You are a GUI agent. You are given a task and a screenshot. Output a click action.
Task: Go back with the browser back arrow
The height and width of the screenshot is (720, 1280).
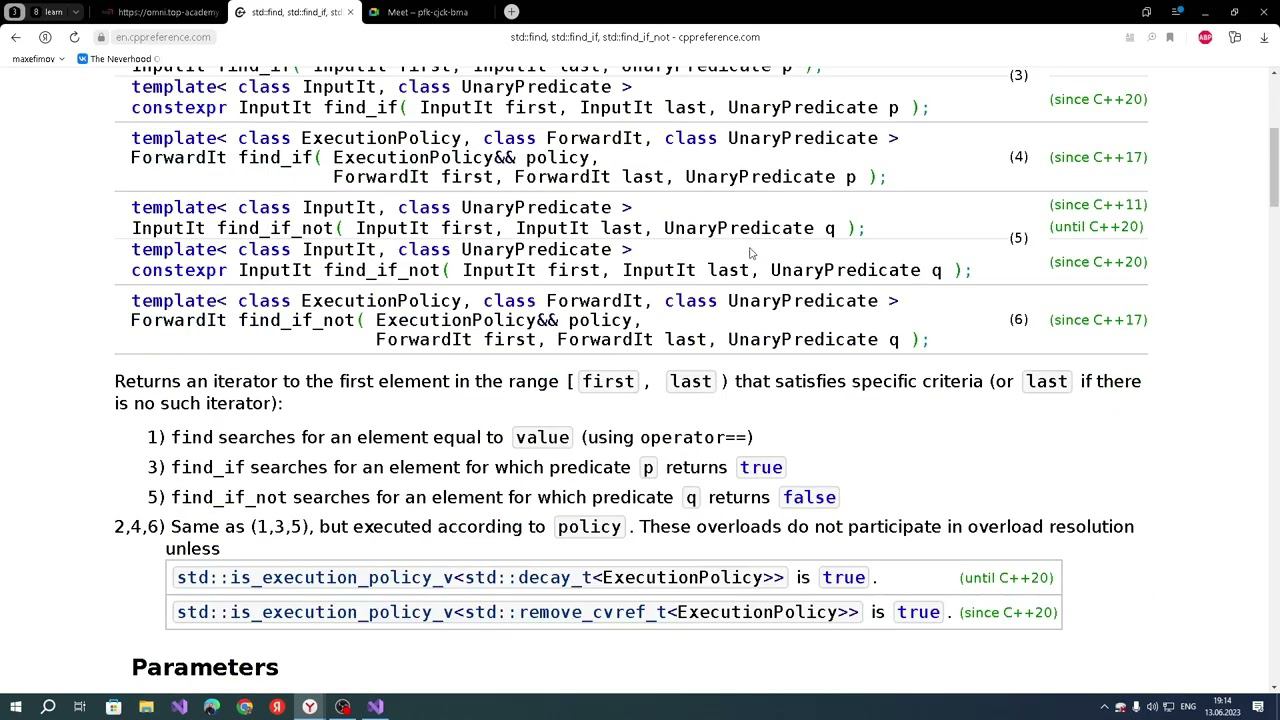tap(16, 37)
